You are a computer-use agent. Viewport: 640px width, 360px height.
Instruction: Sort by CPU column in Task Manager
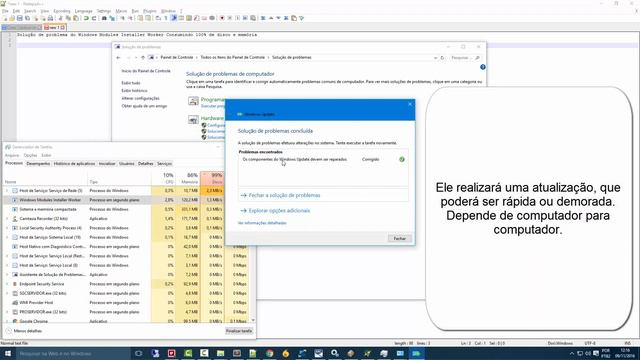[x=163, y=178]
